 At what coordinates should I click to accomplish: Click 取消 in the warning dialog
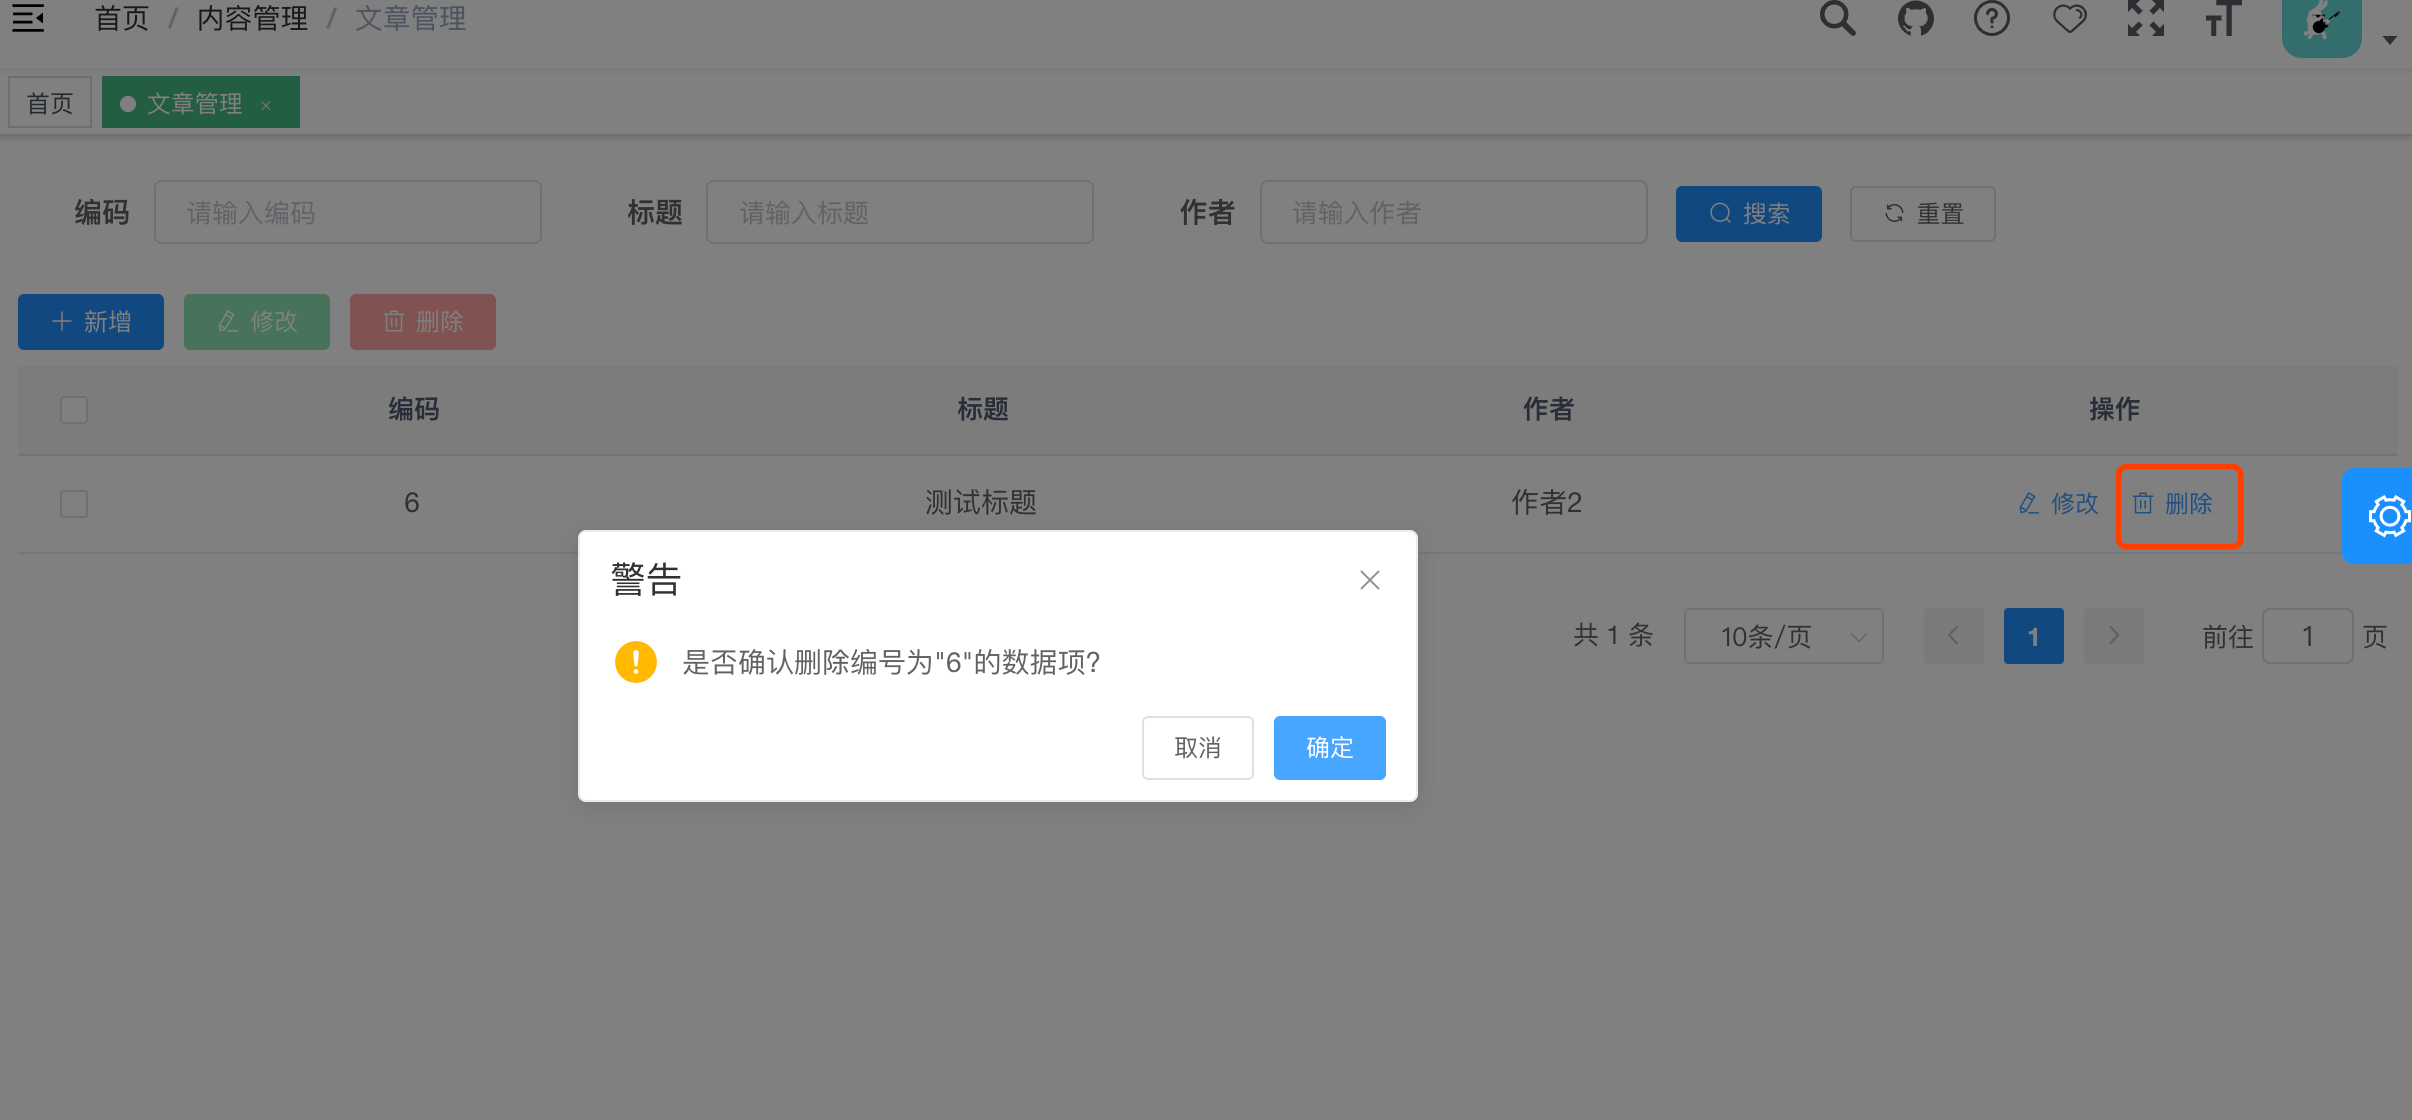[x=1197, y=748]
